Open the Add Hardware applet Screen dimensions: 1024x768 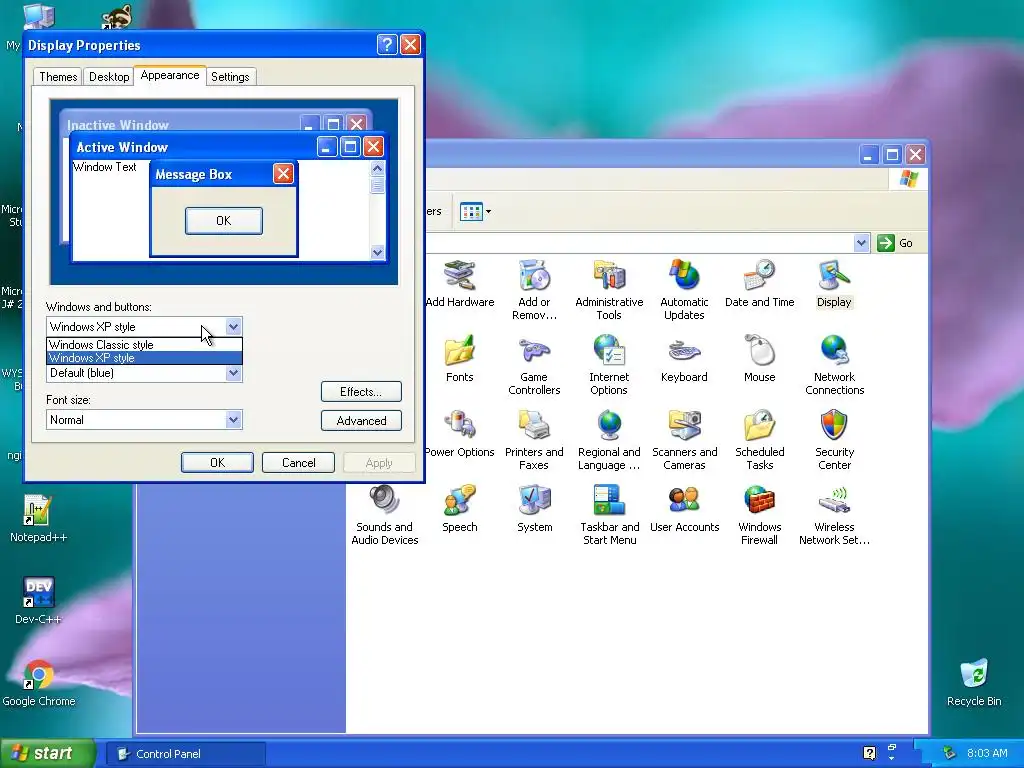(460, 283)
